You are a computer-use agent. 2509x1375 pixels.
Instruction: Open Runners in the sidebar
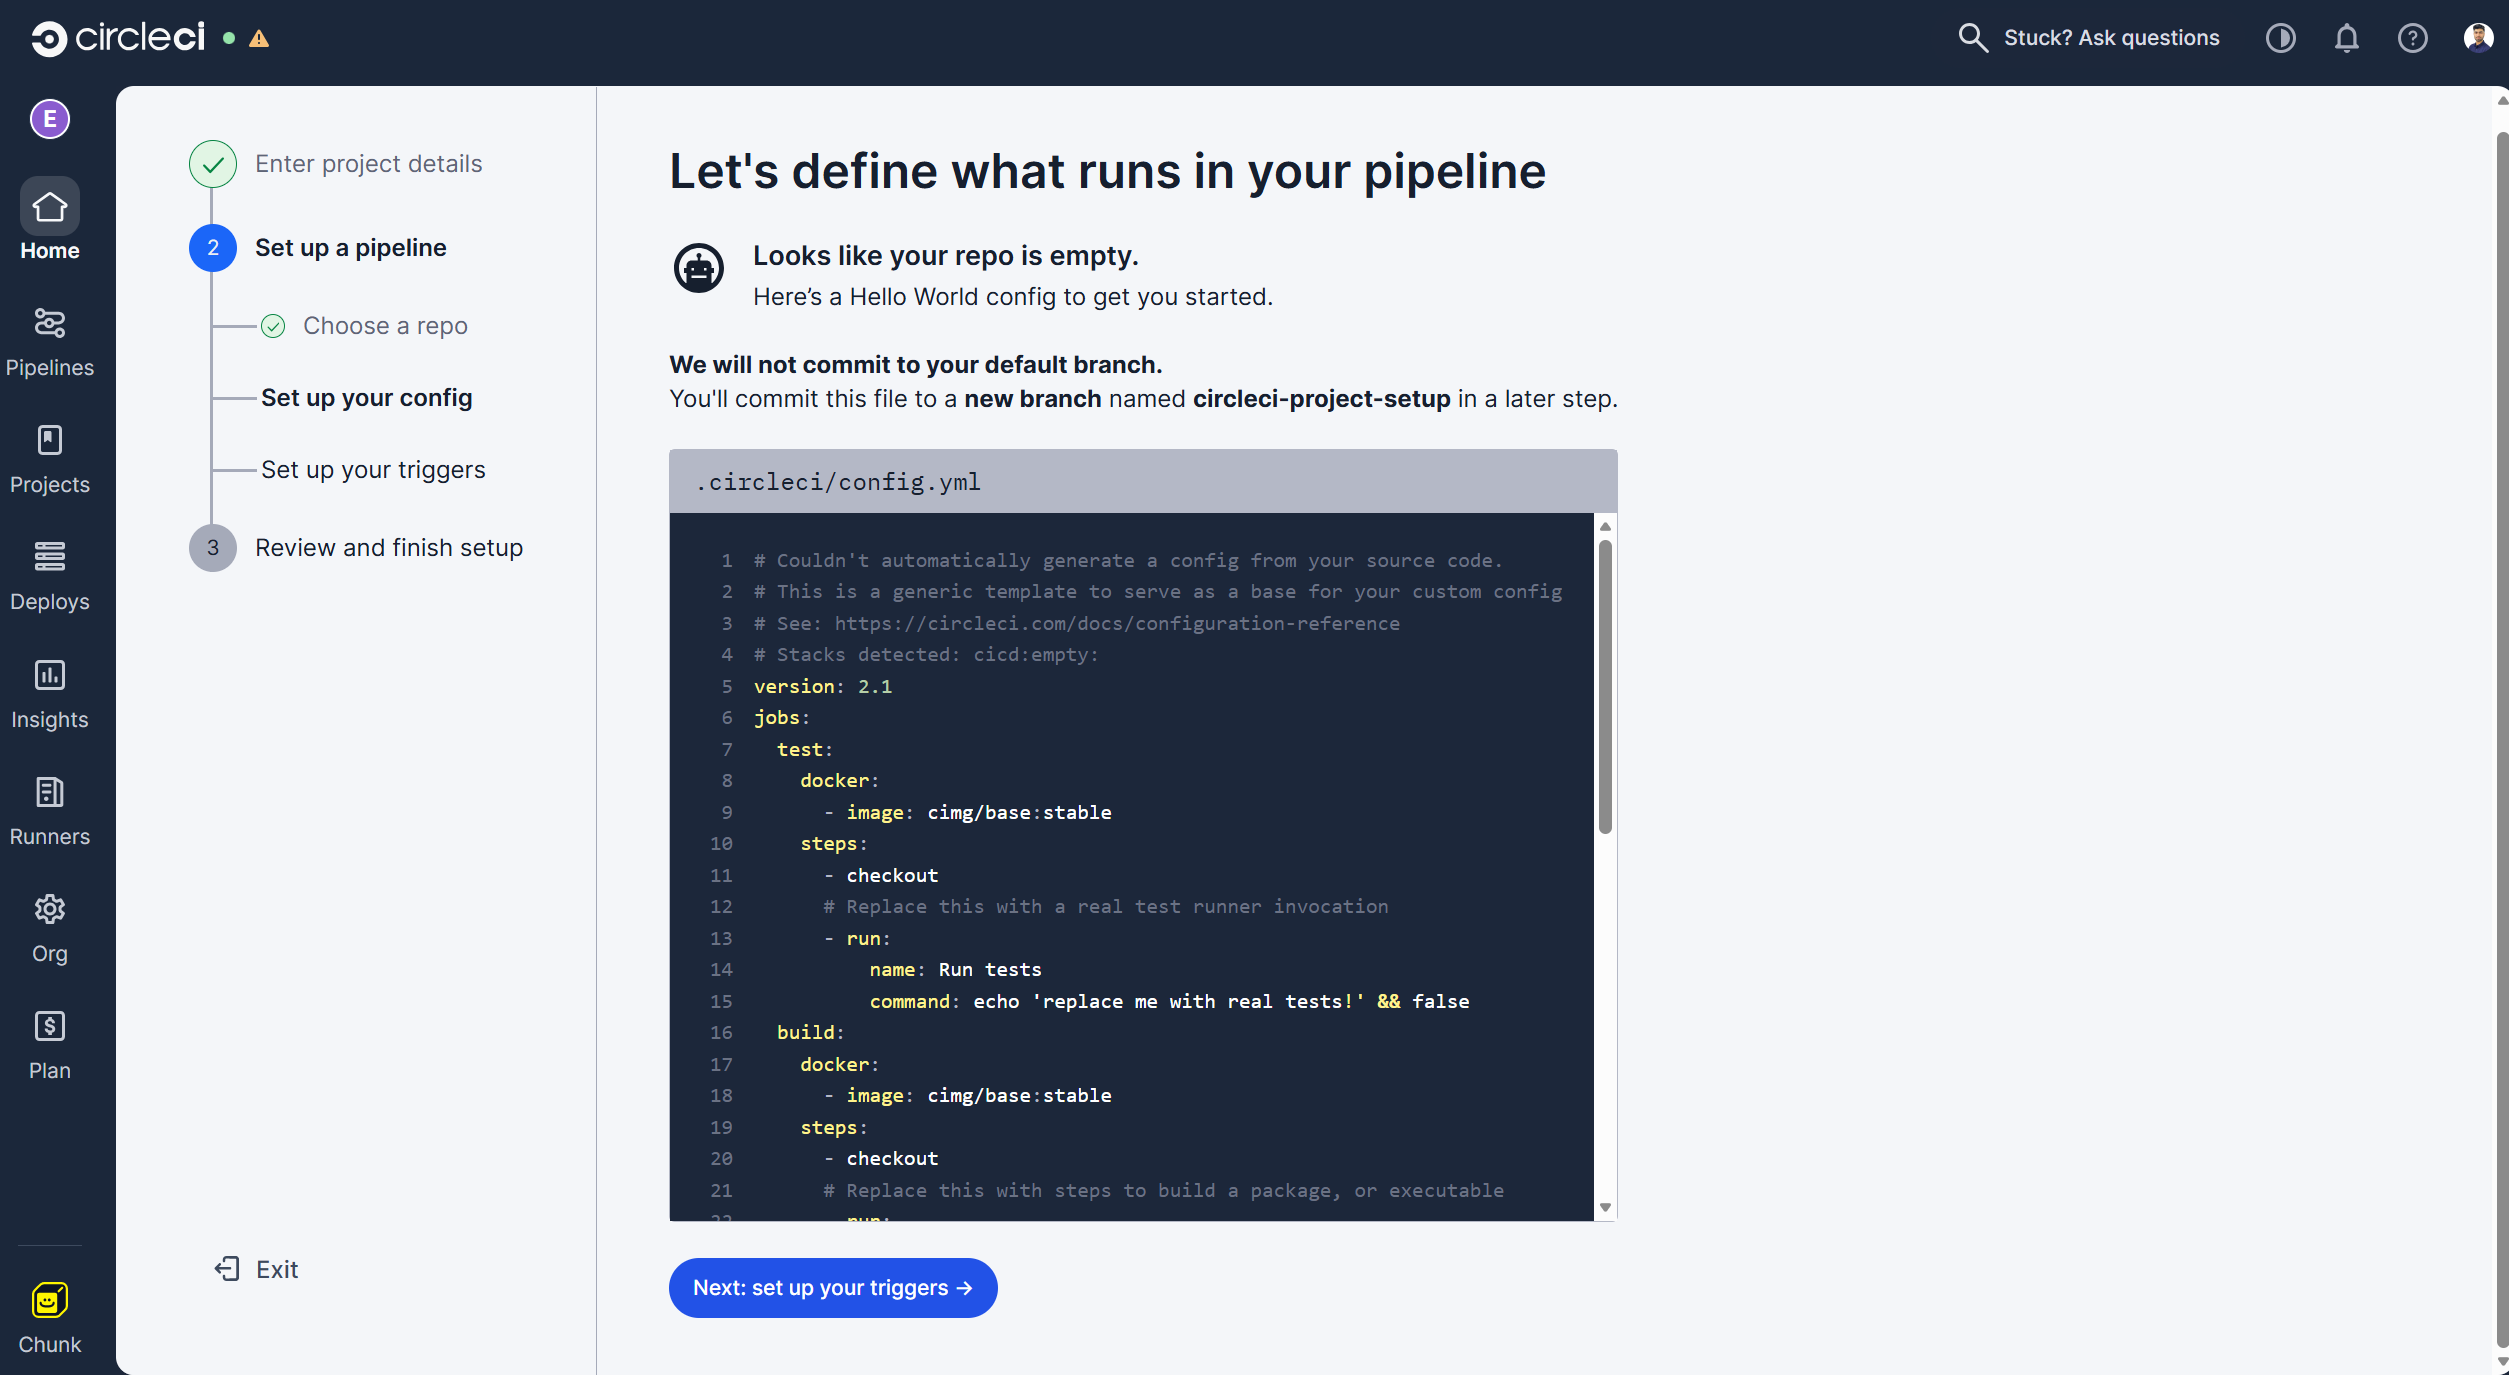click(50, 812)
